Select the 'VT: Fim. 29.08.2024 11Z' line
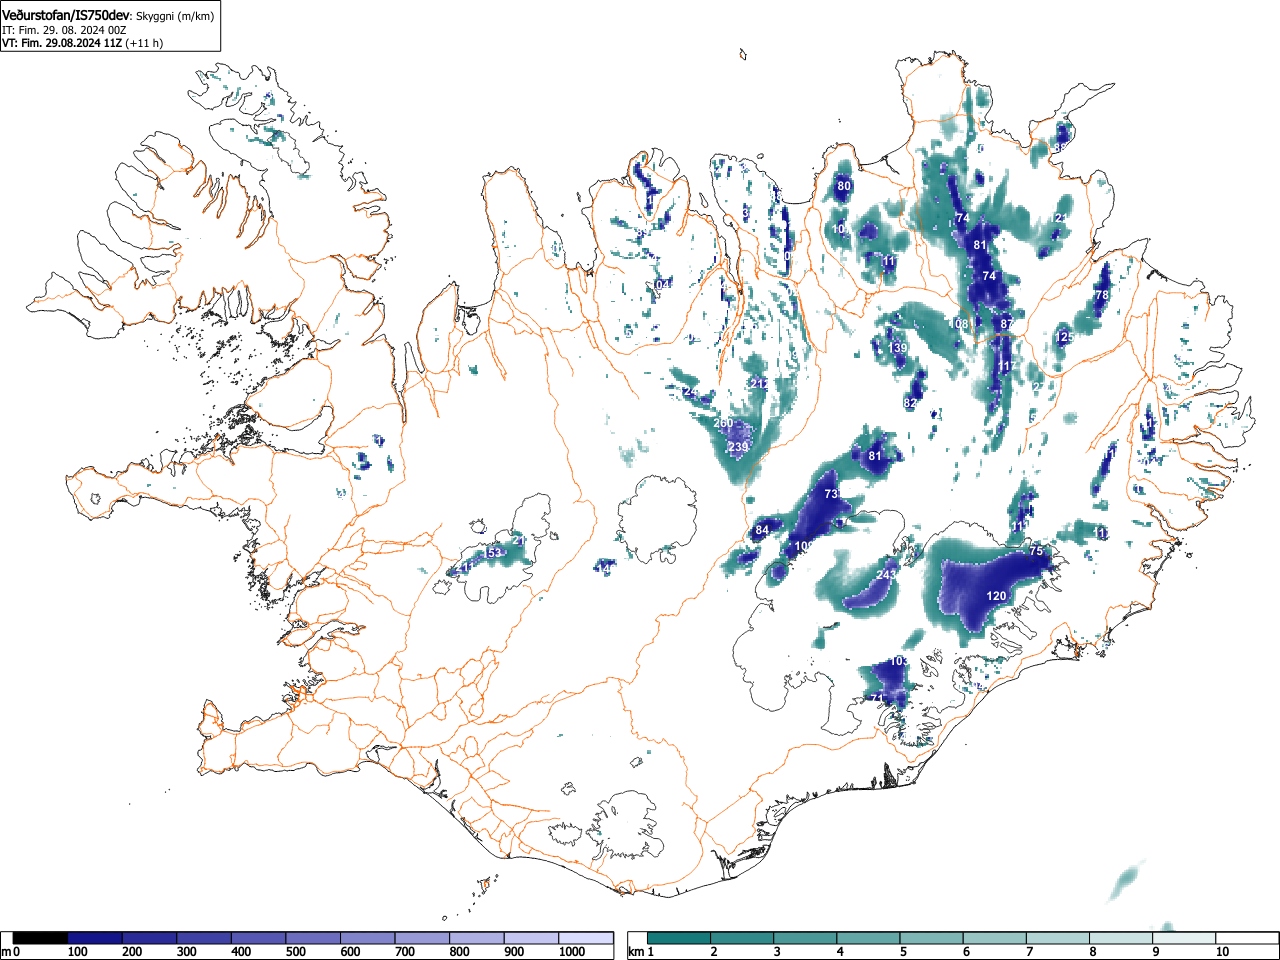Image resolution: width=1280 pixels, height=960 pixels. pos(62,43)
